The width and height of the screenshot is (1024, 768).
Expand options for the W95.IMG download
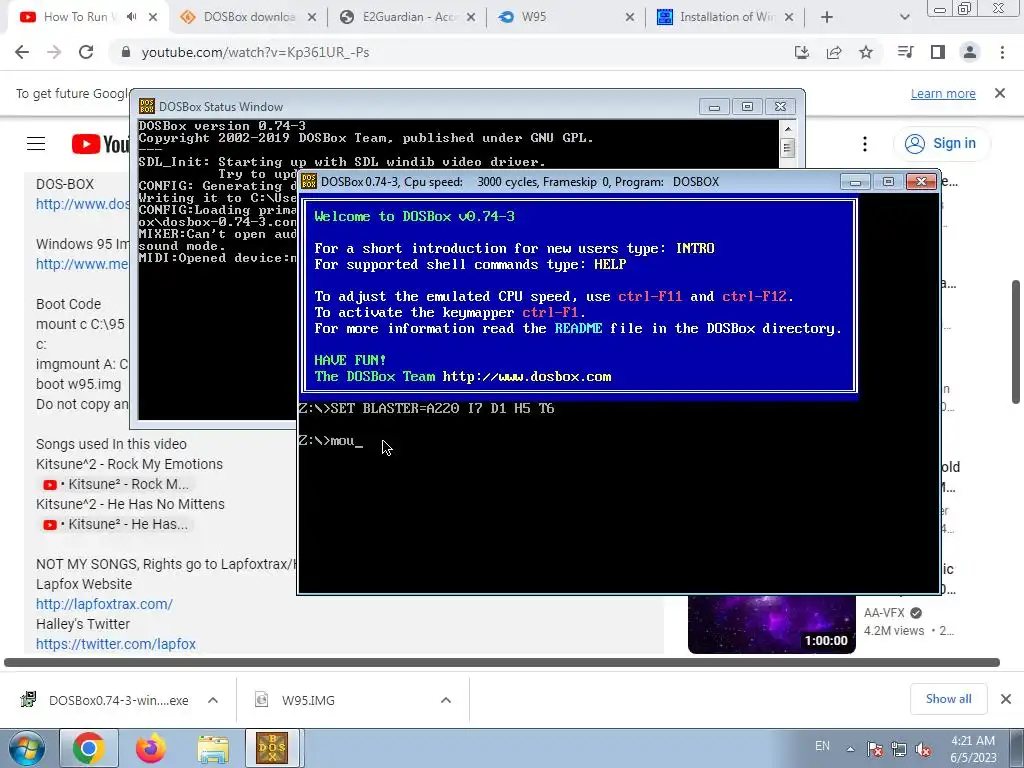pyautogui.click(x=446, y=700)
